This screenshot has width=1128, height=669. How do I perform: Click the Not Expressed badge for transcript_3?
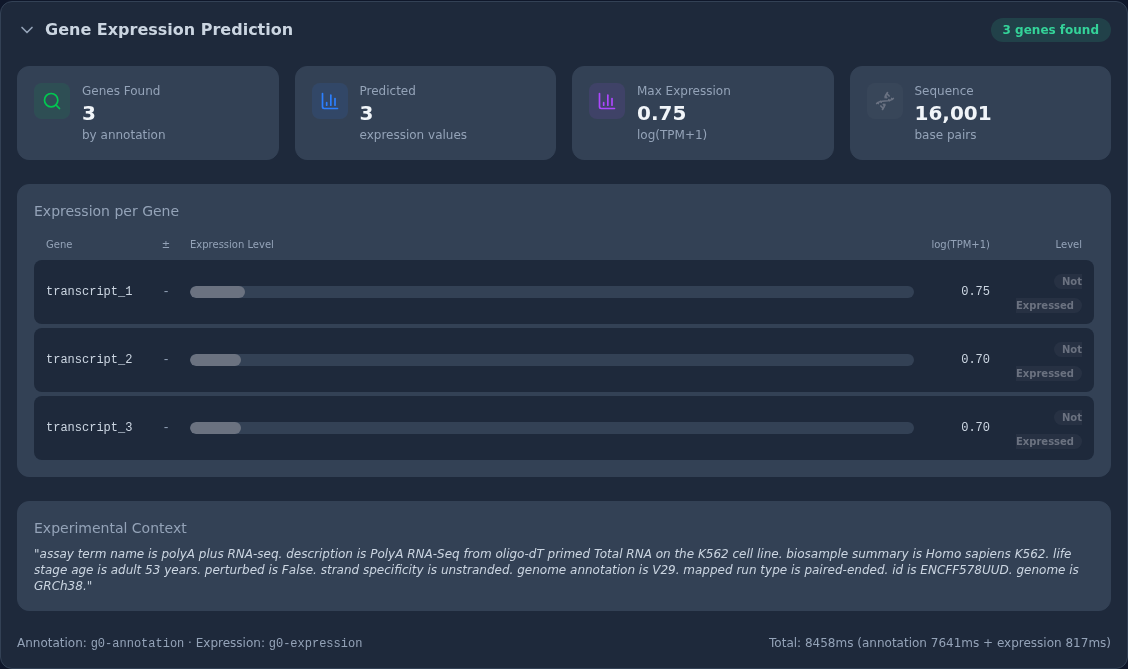click(1048, 429)
